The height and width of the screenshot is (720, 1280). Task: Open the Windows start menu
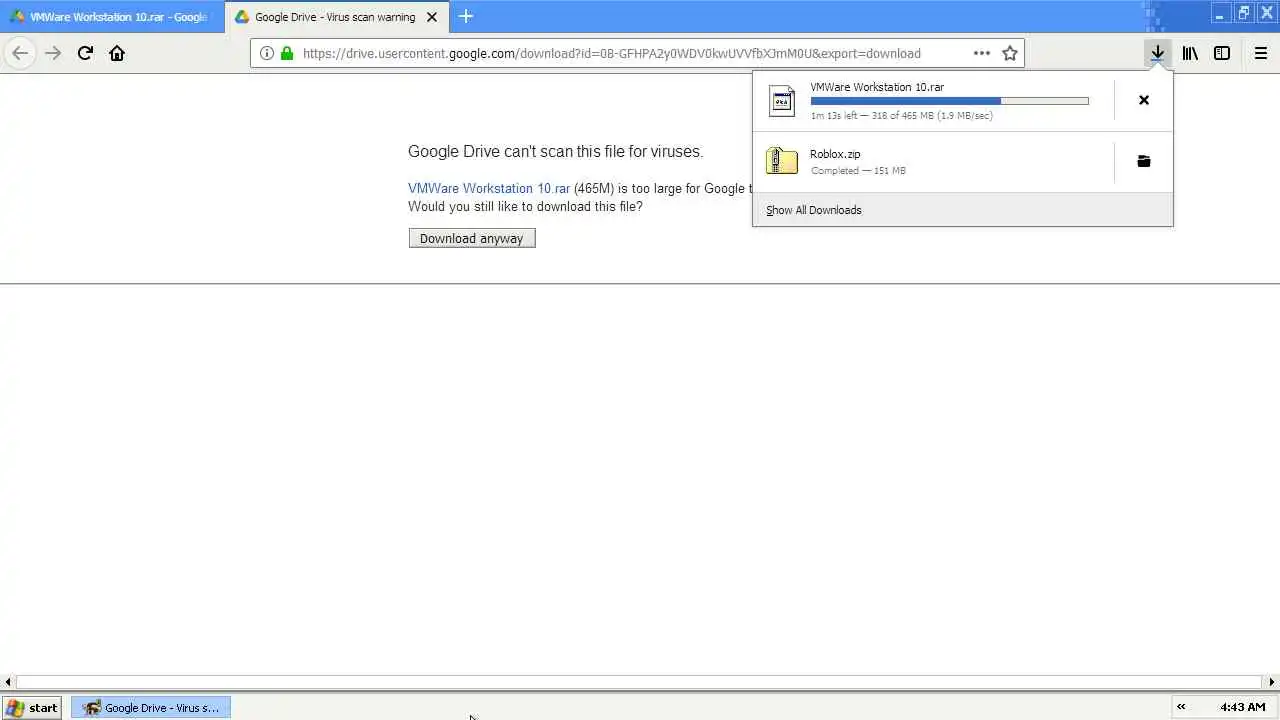pos(32,707)
